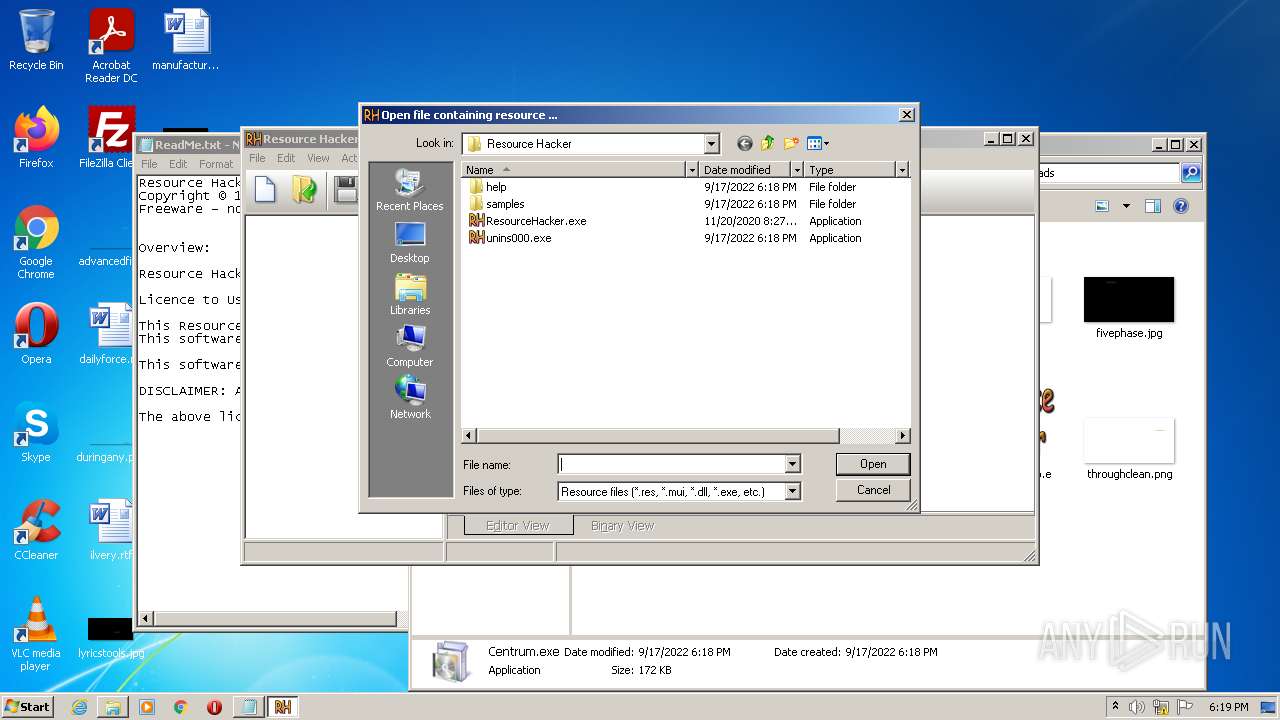Focus the File name input field
Viewport: 1280px width, 720px height.
coord(671,464)
